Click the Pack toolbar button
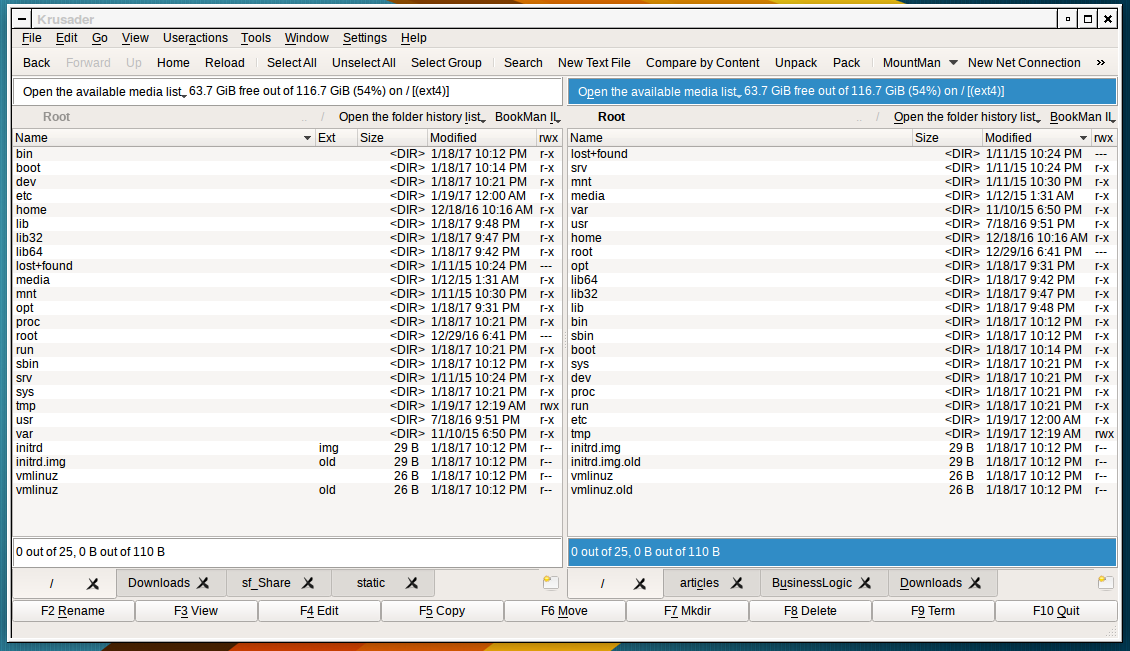This screenshot has height=651, width=1130. (846, 63)
